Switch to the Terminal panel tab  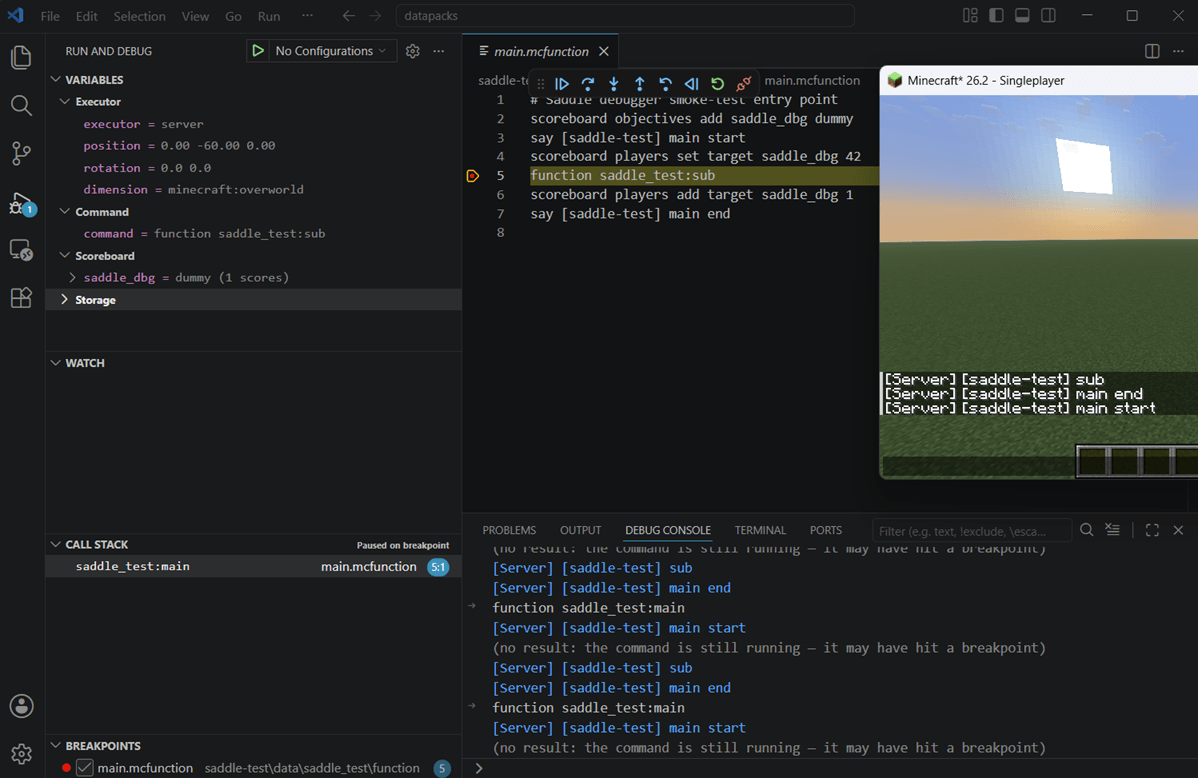click(x=759, y=530)
